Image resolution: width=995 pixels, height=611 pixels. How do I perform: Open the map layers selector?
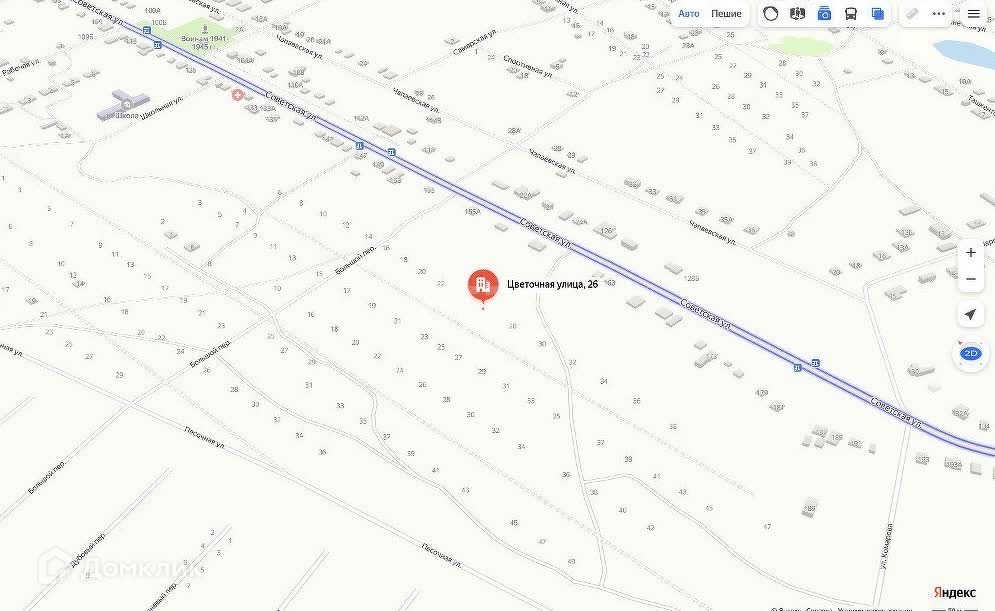878,13
